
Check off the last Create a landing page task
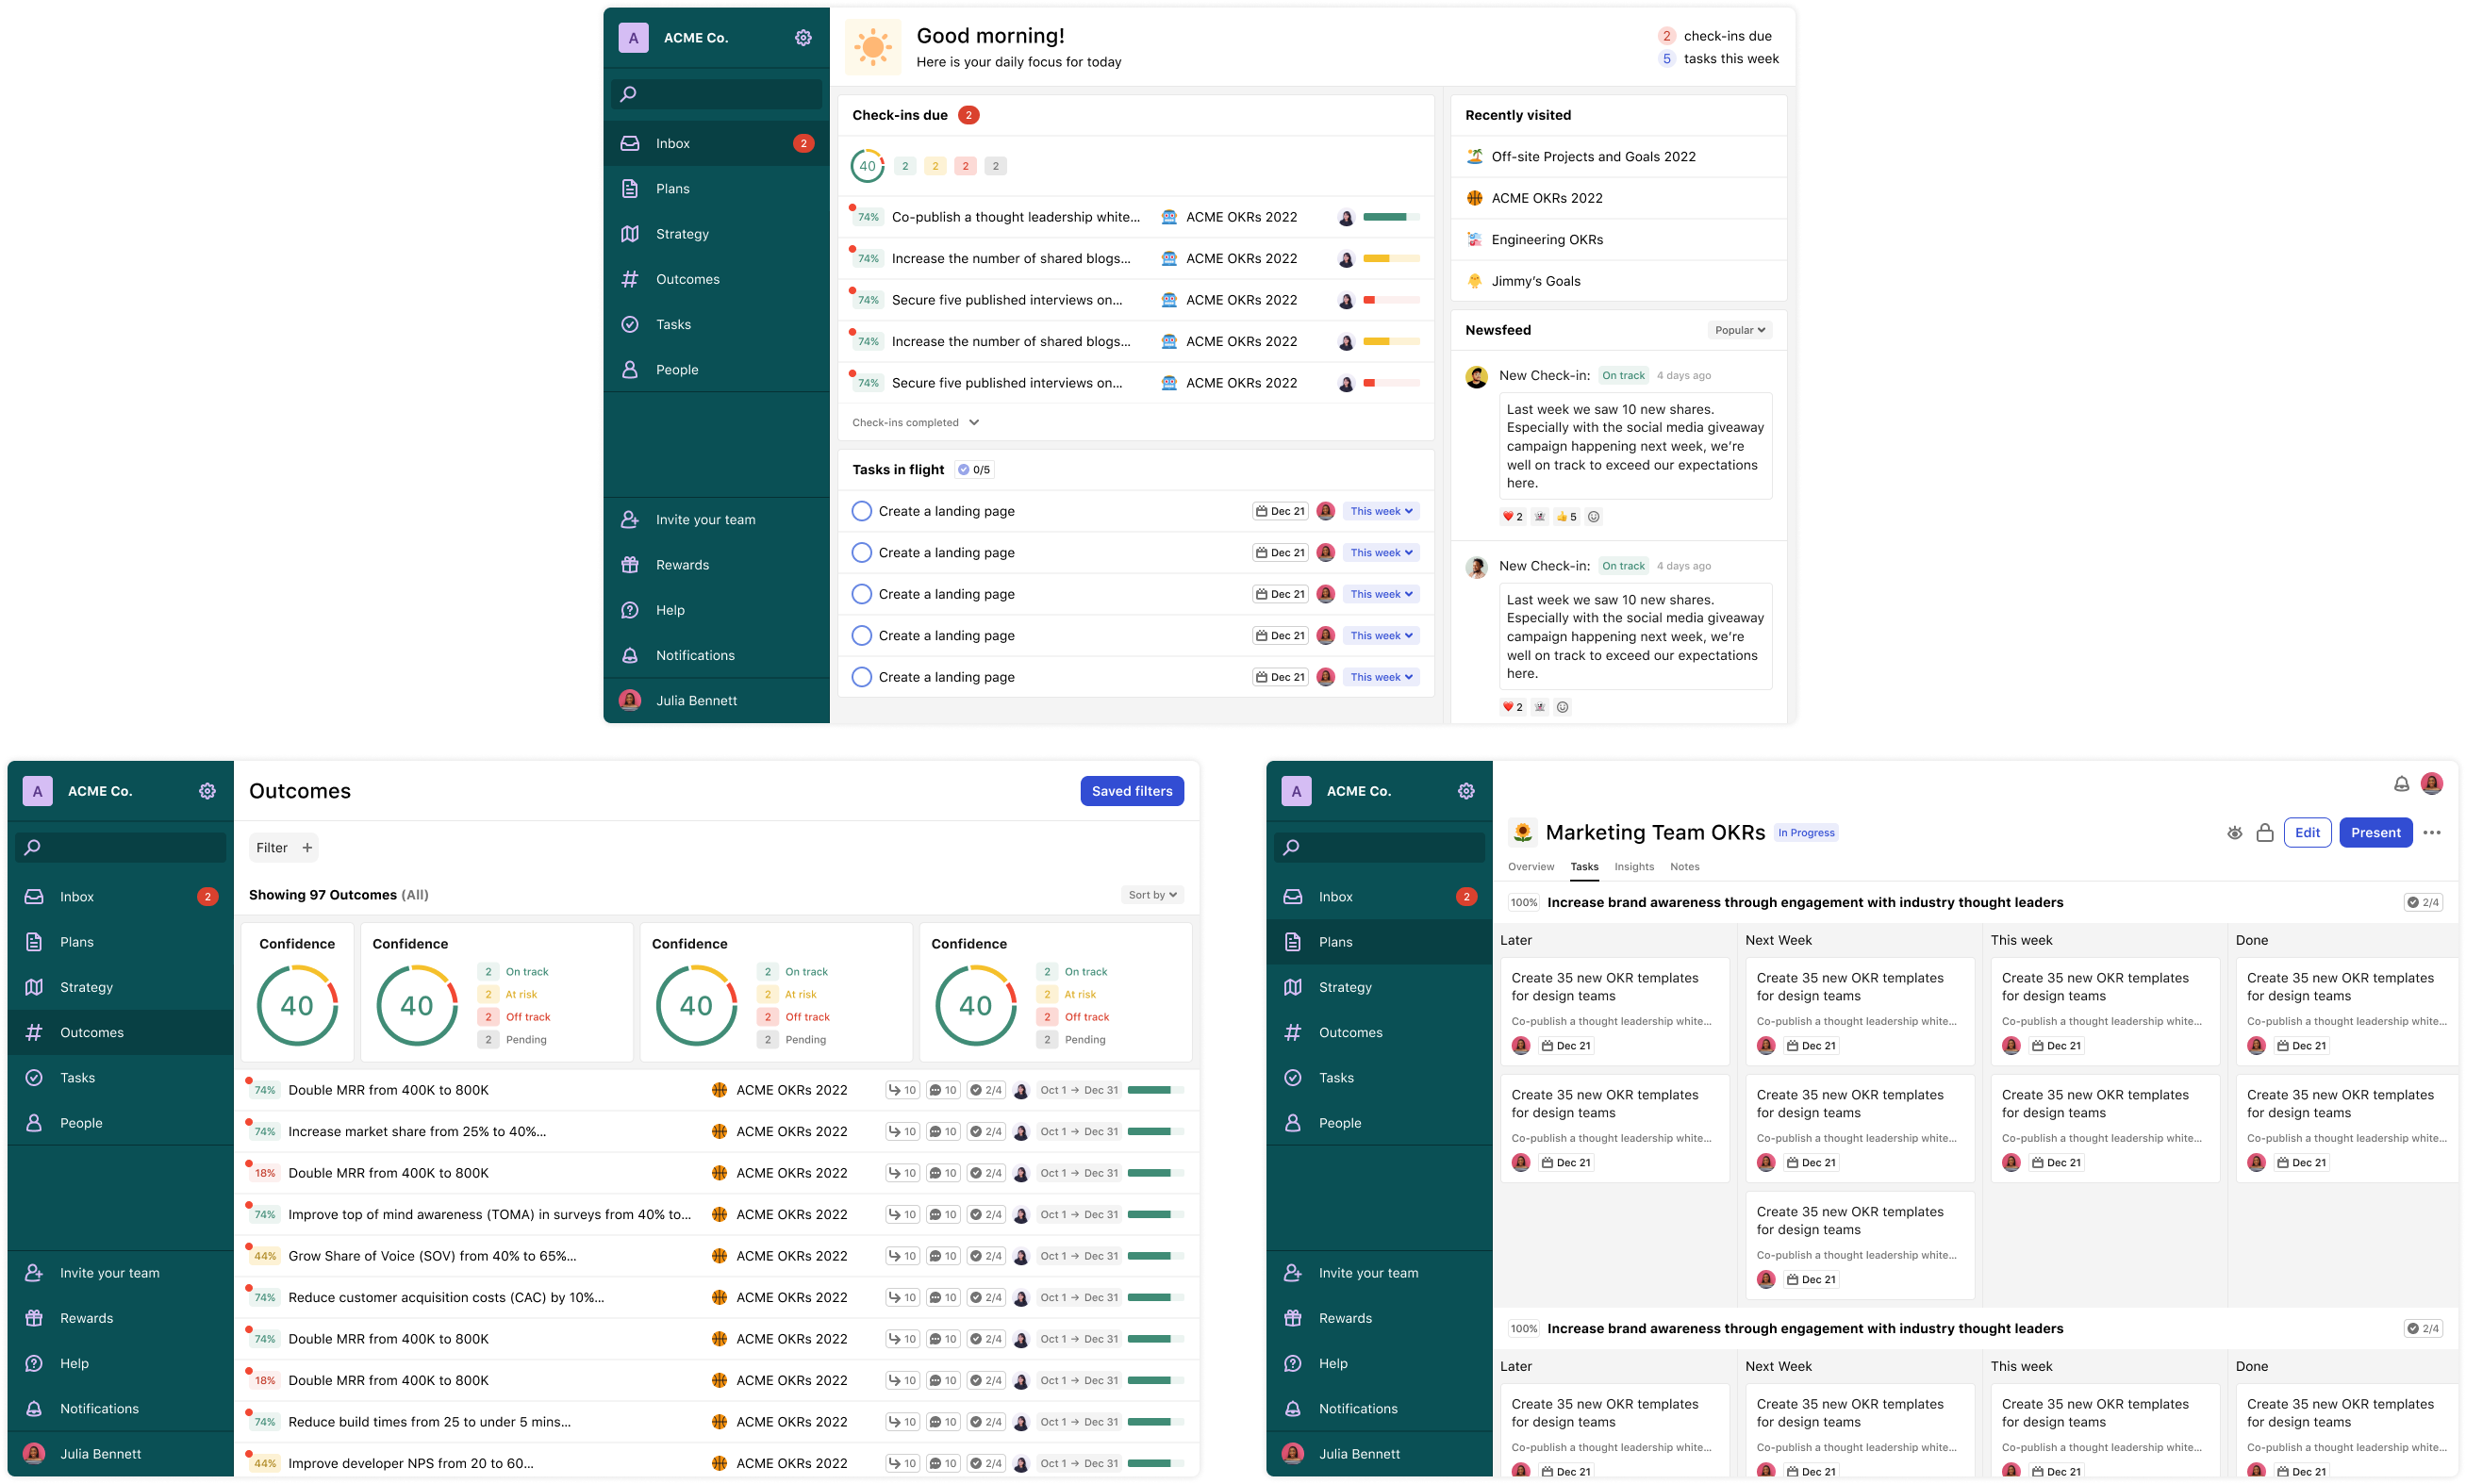(x=861, y=677)
